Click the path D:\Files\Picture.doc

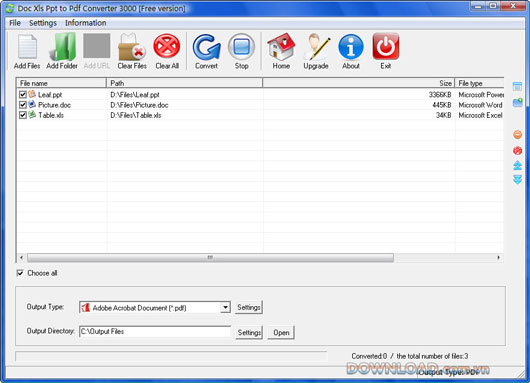click(139, 105)
